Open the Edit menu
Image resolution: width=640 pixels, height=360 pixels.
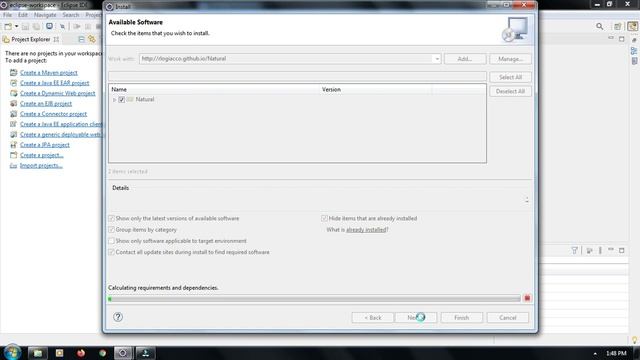23,15
